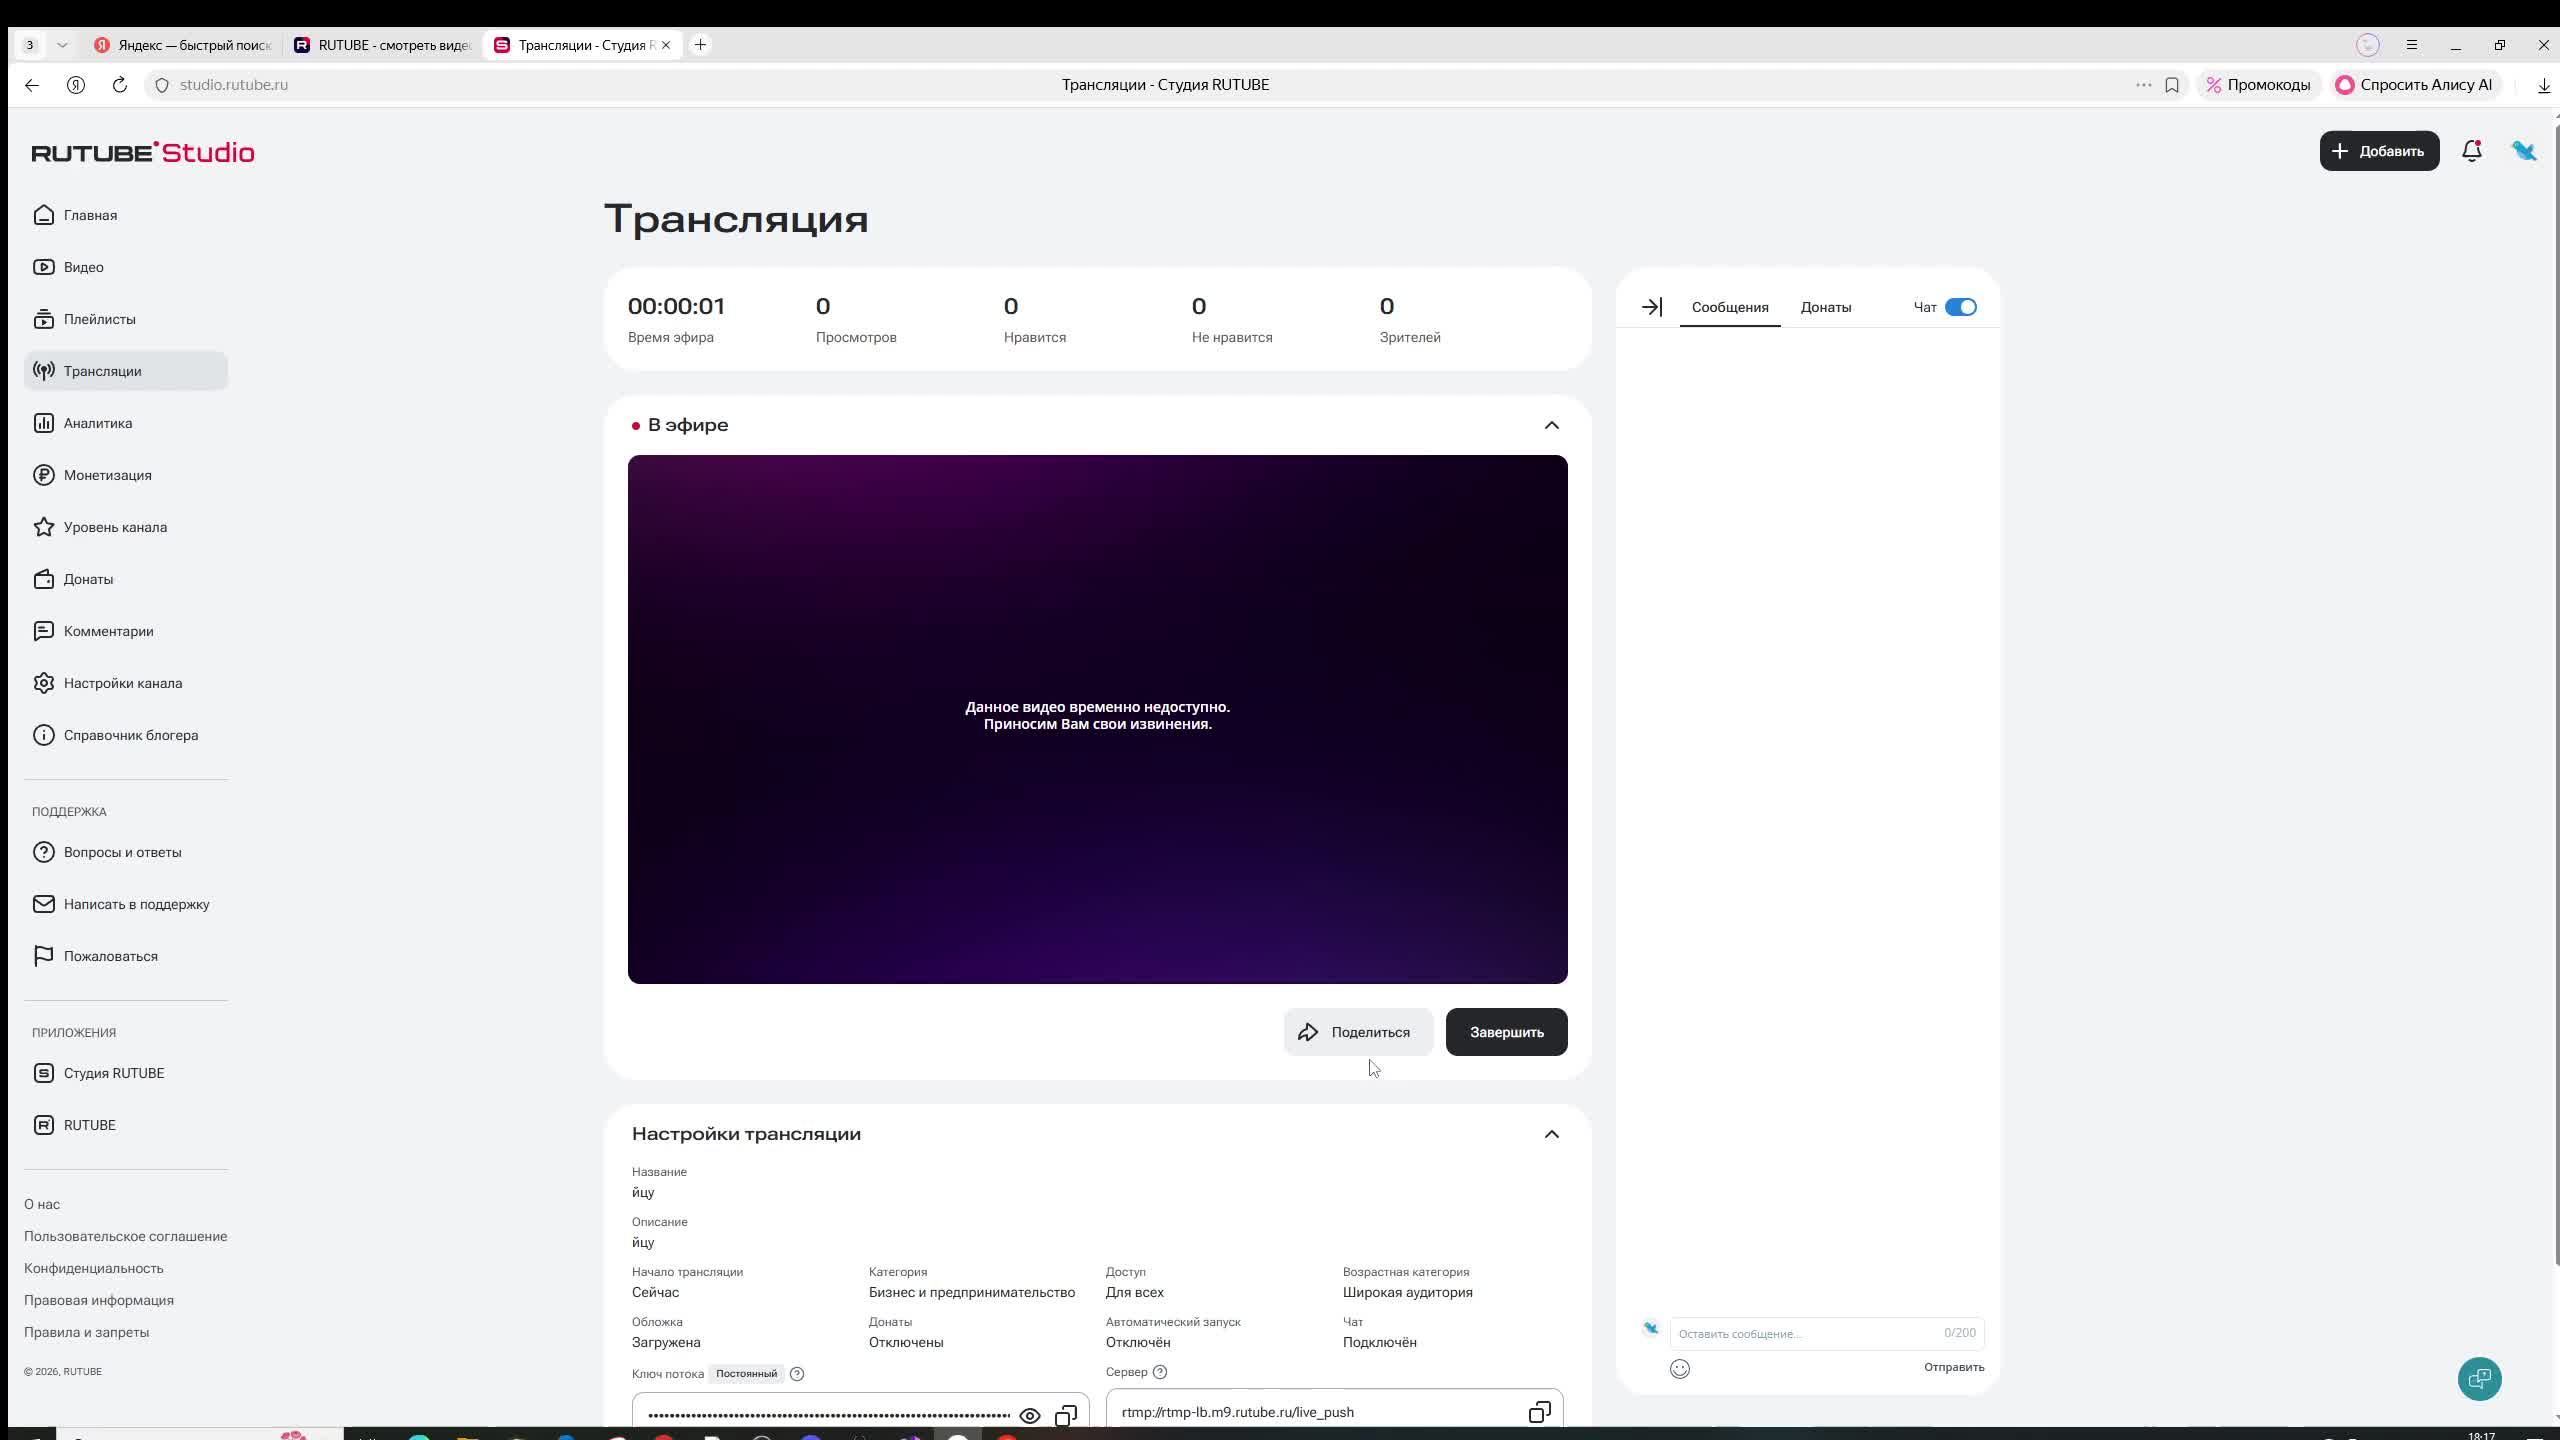Toggle the Чат switch off
2560x1440 pixels.
pyautogui.click(x=1960, y=307)
